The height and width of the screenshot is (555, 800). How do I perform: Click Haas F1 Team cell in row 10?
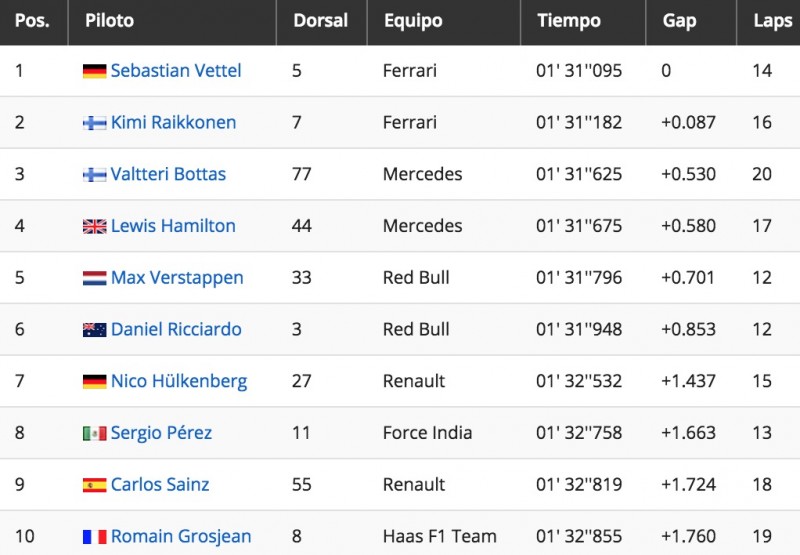point(440,536)
